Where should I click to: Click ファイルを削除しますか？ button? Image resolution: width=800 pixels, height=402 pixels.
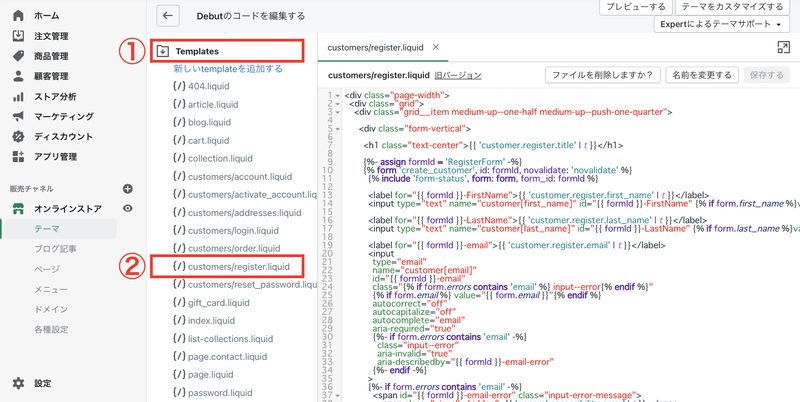[603, 75]
